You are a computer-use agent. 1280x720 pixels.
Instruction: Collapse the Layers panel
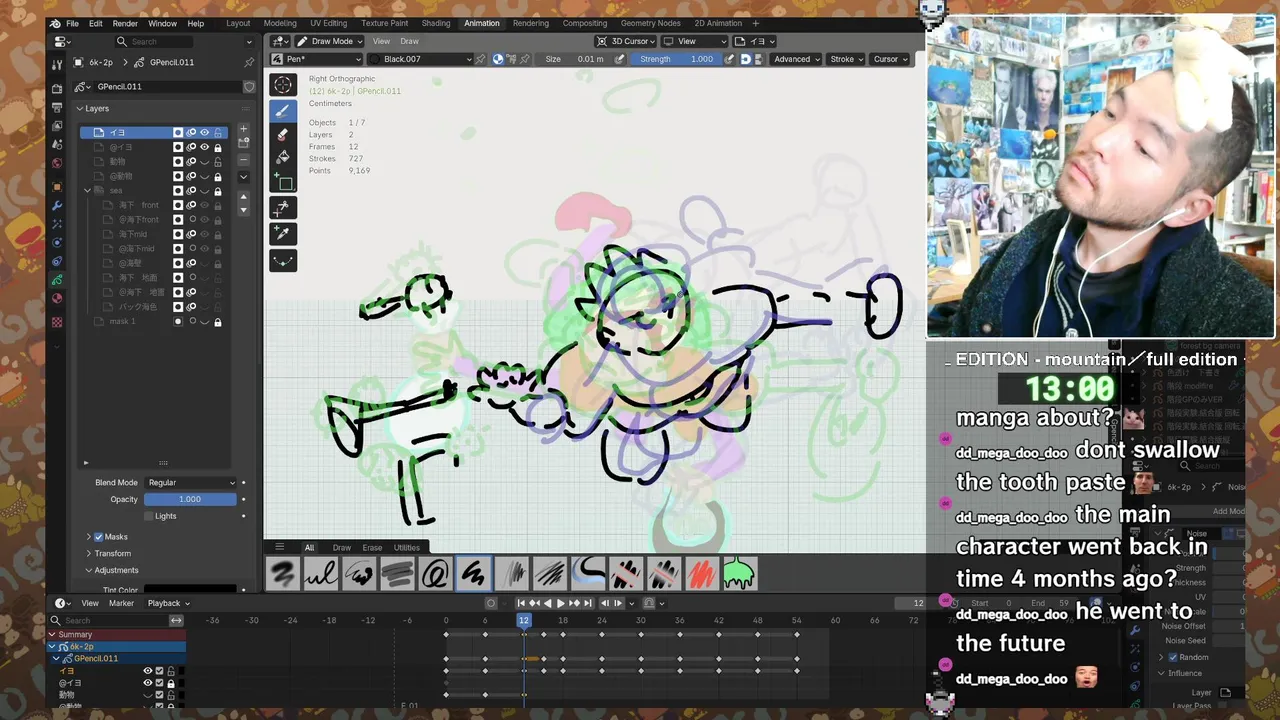coord(80,108)
